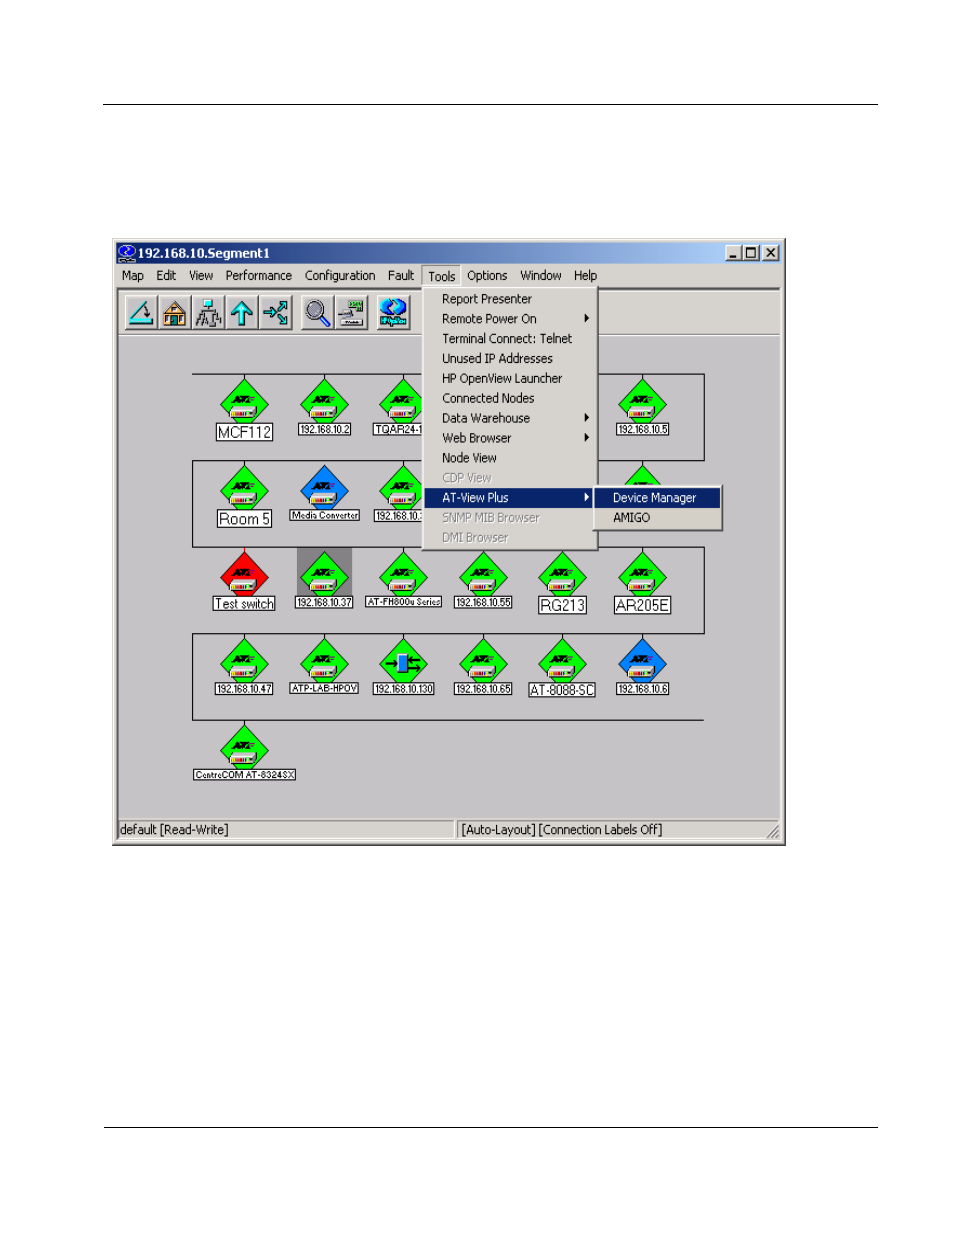
Task: Choose Node View menu entry
Action: click(x=510, y=458)
